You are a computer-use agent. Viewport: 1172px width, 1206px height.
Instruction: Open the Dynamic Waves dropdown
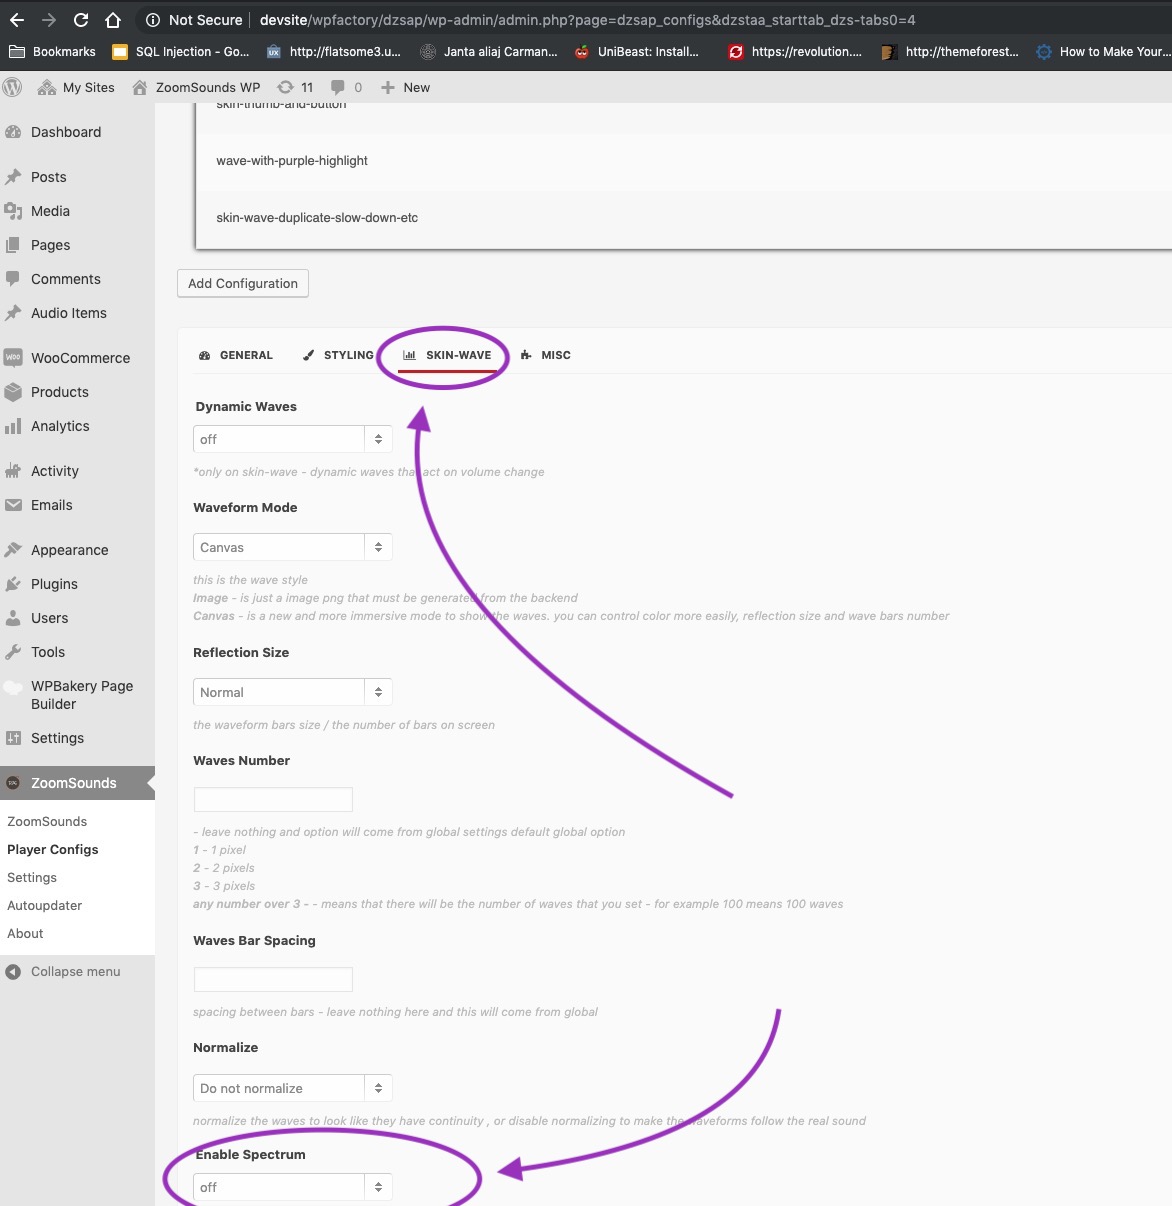[292, 439]
